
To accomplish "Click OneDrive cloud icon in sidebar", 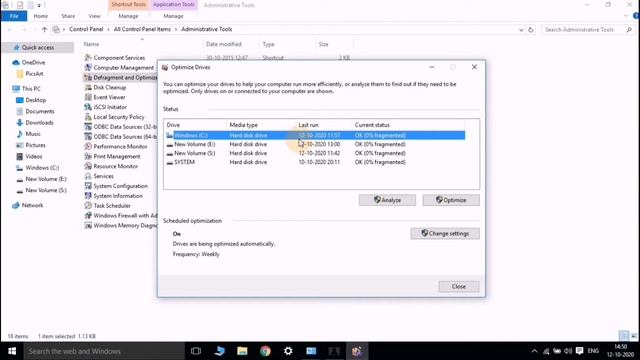I will tap(16, 62).
